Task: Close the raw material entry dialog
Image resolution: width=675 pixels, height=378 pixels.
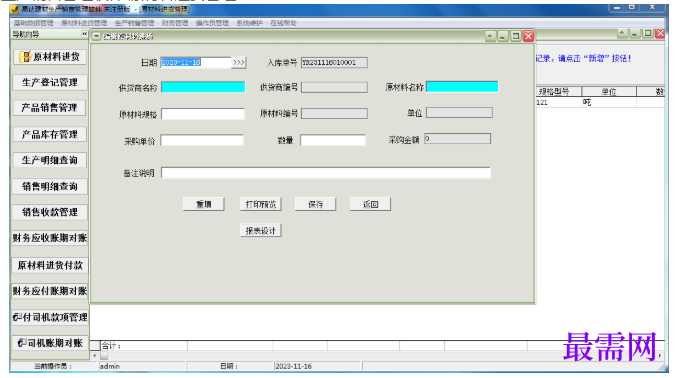Action: click(529, 36)
